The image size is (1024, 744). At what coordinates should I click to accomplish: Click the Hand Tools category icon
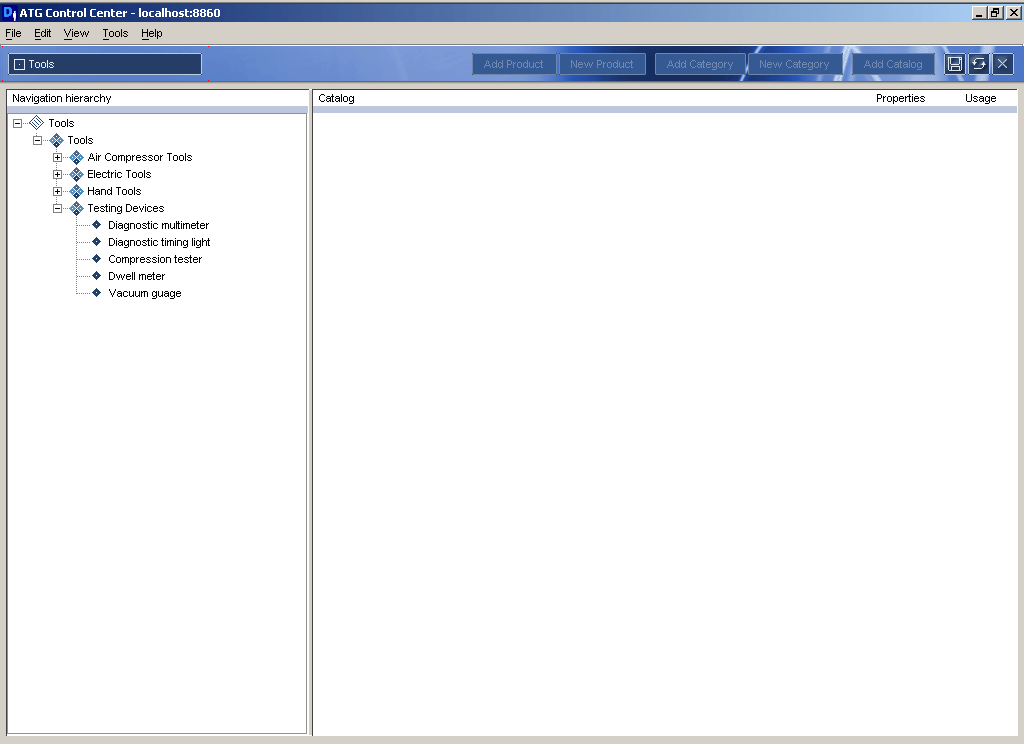point(76,191)
